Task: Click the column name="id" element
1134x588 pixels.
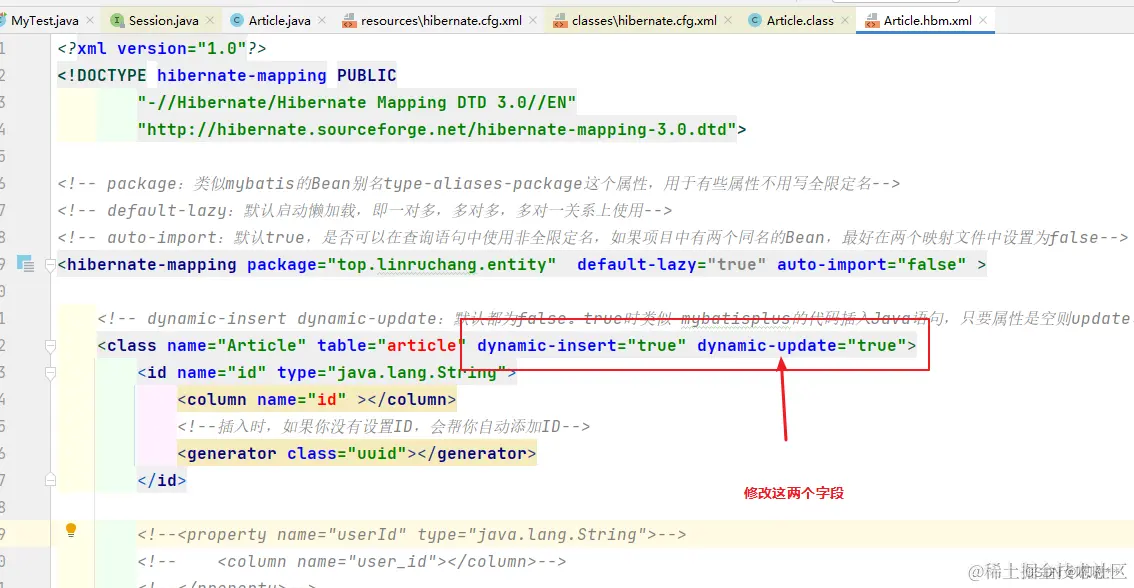Action: [x=317, y=399]
